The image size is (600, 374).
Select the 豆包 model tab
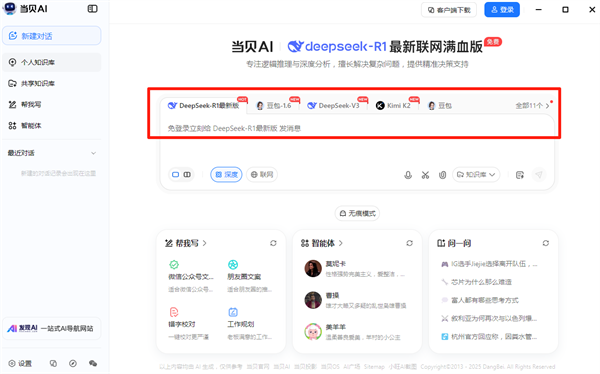pos(440,106)
